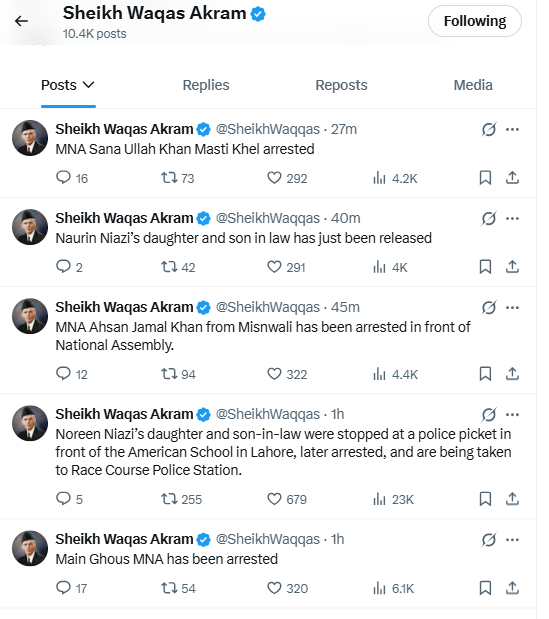Viewport: 549px width, 619px height.
Task: View analytics of the Race Course Police post
Action: (379, 499)
